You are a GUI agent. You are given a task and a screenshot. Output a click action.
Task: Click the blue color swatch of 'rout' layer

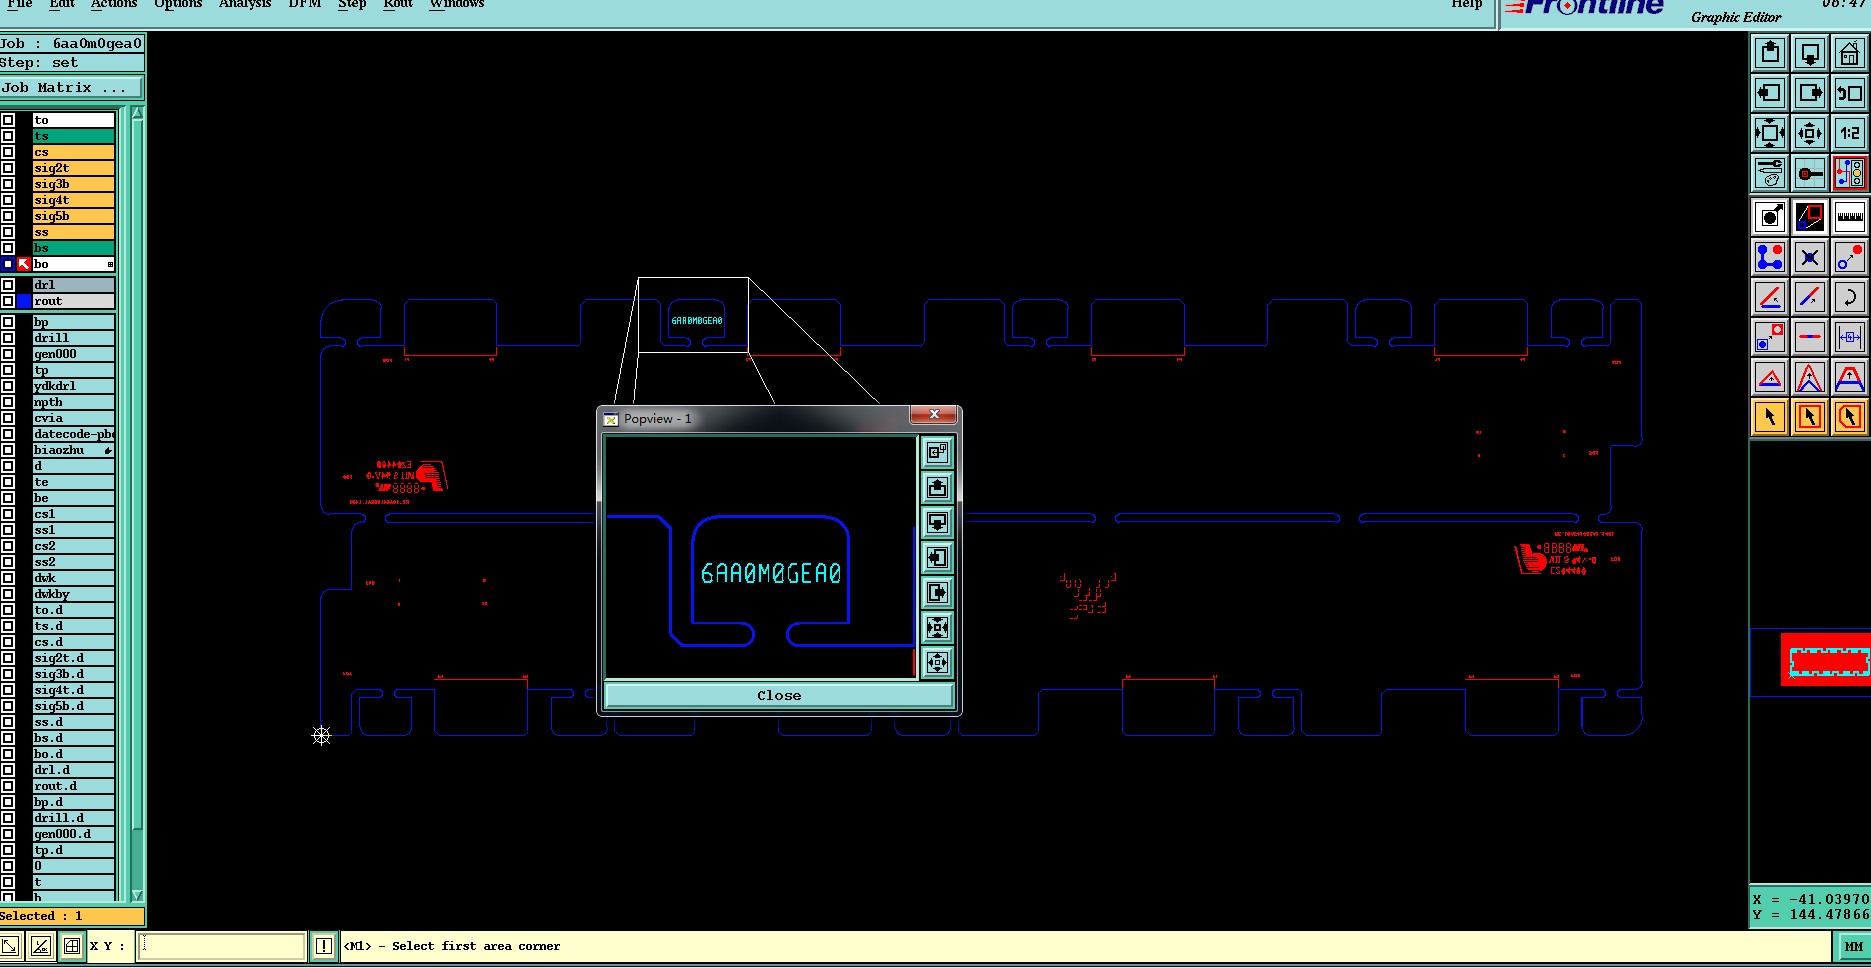(x=24, y=301)
